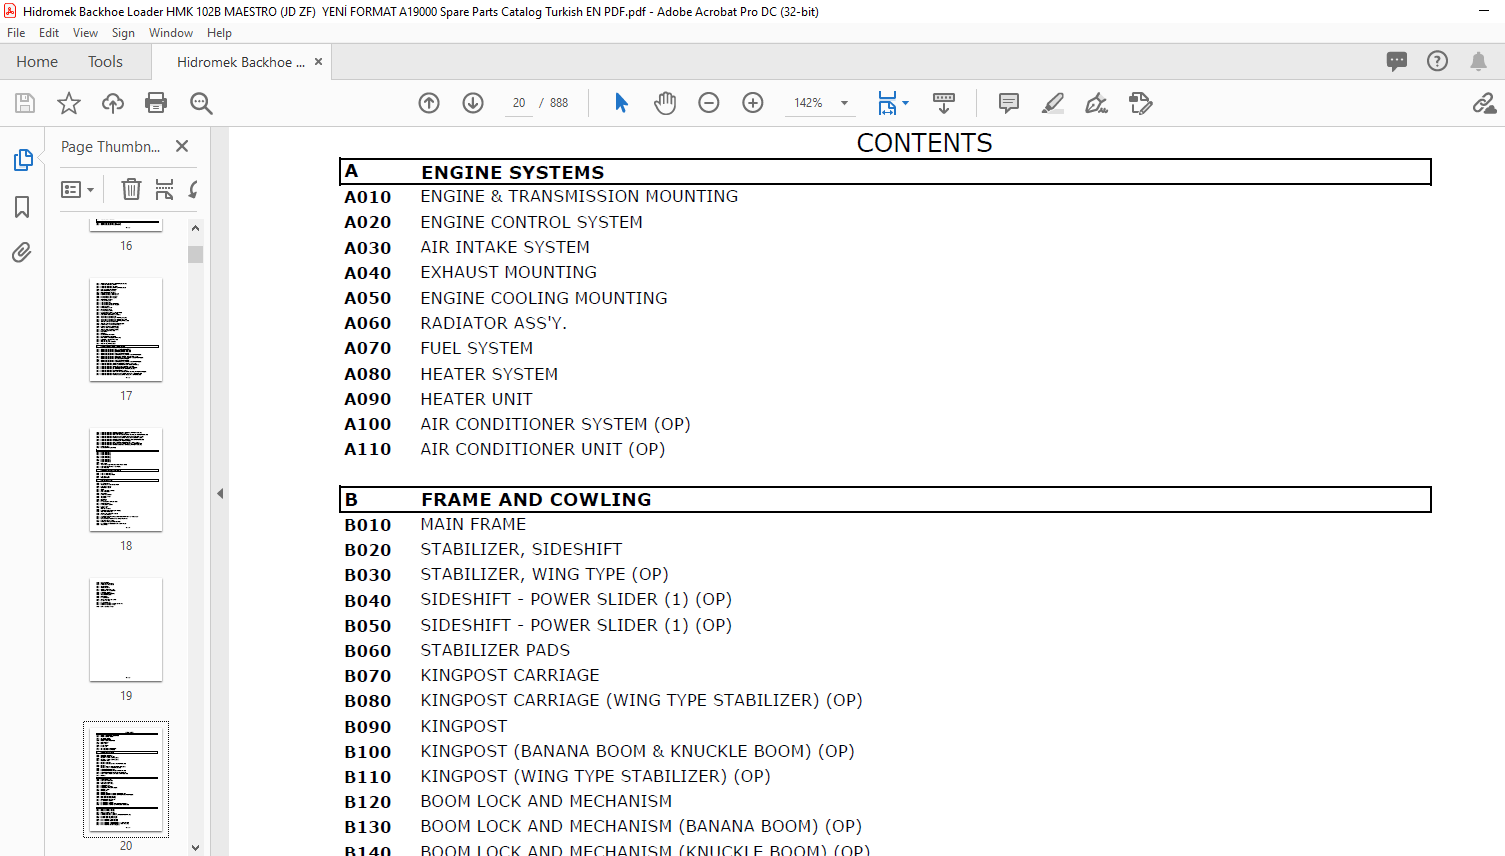Screen dimensions: 1505x856
Task: Open the Window menu
Action: pyautogui.click(x=171, y=33)
